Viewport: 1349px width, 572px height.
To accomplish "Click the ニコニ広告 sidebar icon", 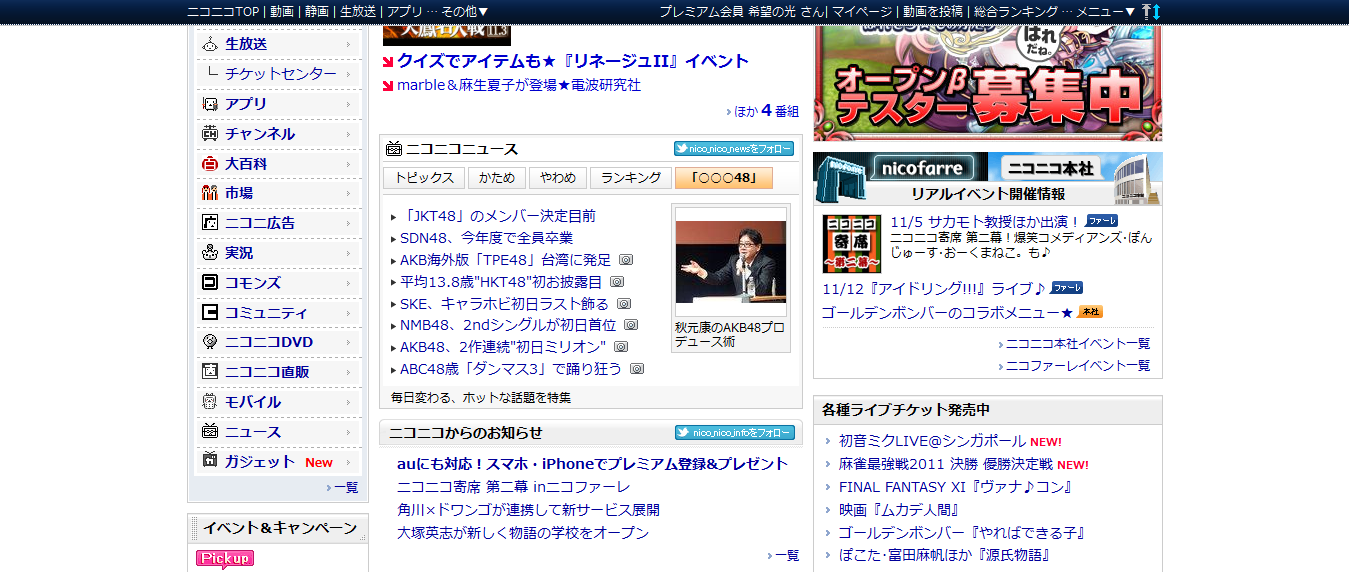I will point(210,223).
